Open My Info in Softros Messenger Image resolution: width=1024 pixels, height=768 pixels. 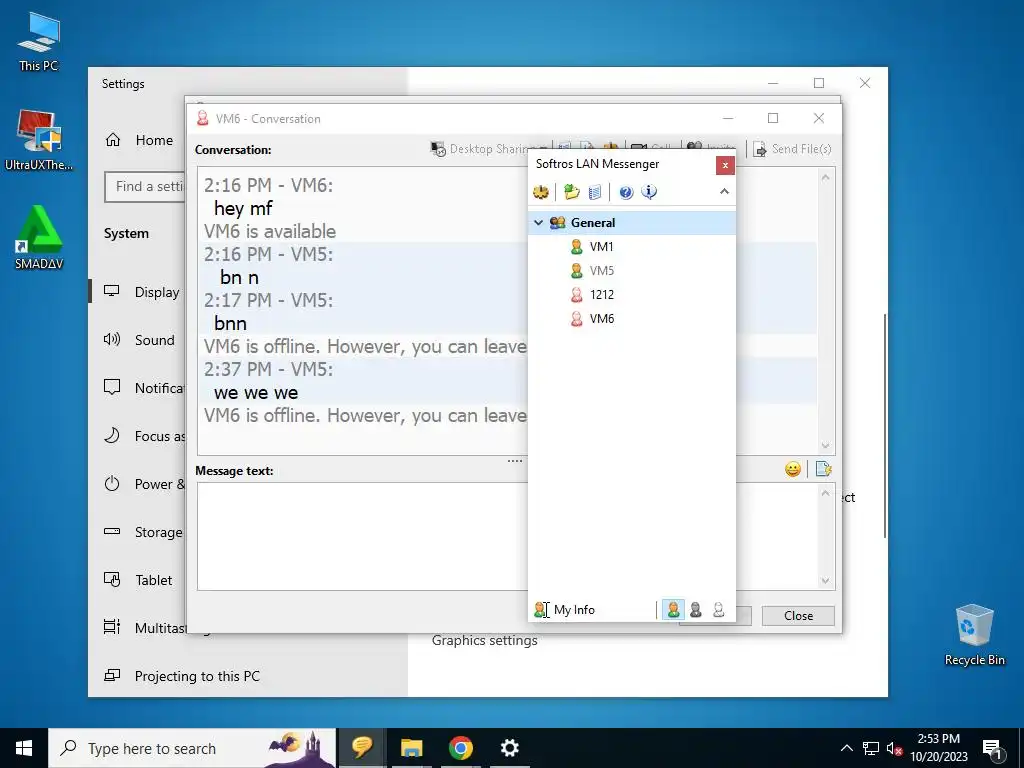[565, 610]
